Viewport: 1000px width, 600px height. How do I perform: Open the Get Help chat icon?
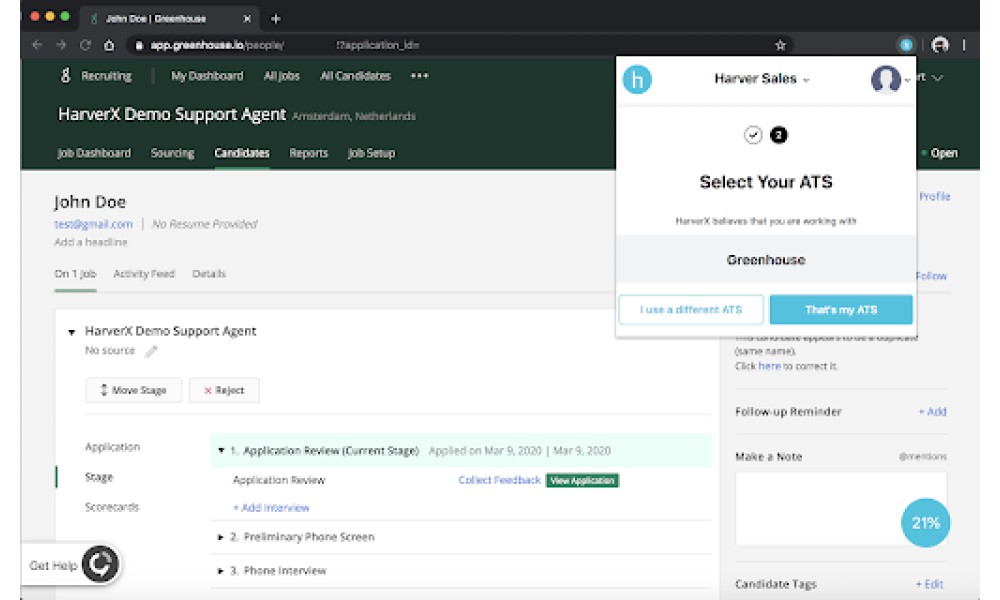(x=100, y=564)
